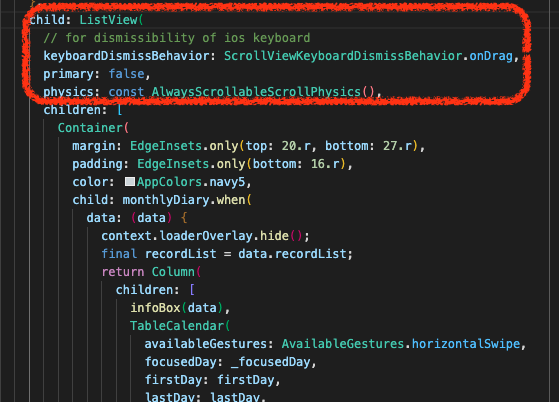Click the Column widget name
Image resolution: width=559 pixels, height=402 pixels.
(173, 272)
